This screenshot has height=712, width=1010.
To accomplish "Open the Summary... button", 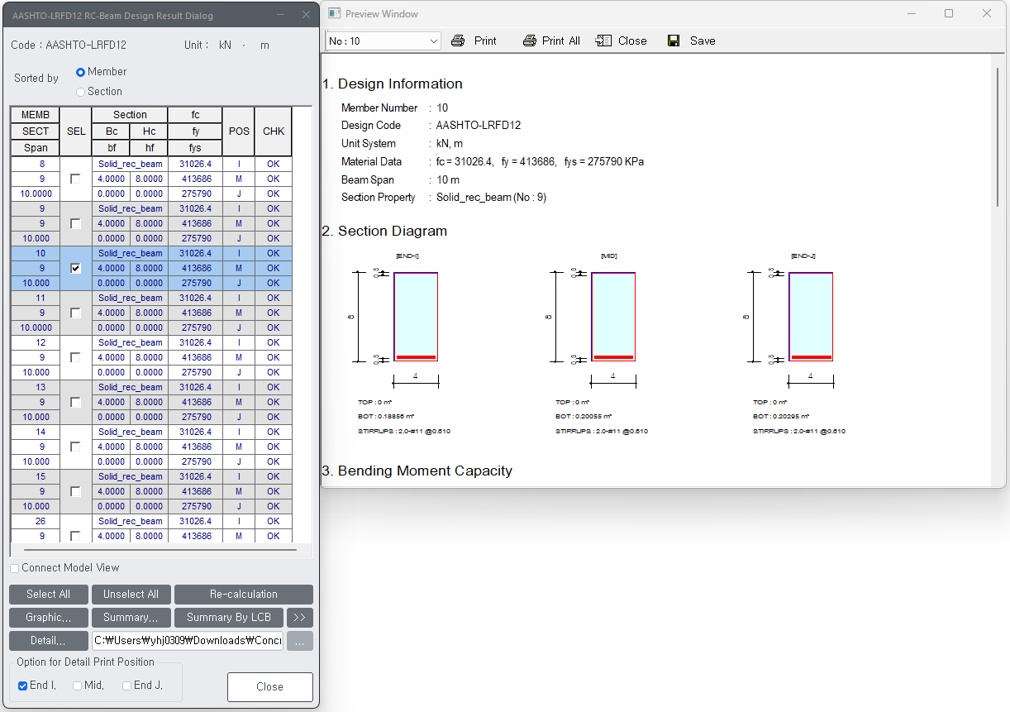I will (131, 617).
